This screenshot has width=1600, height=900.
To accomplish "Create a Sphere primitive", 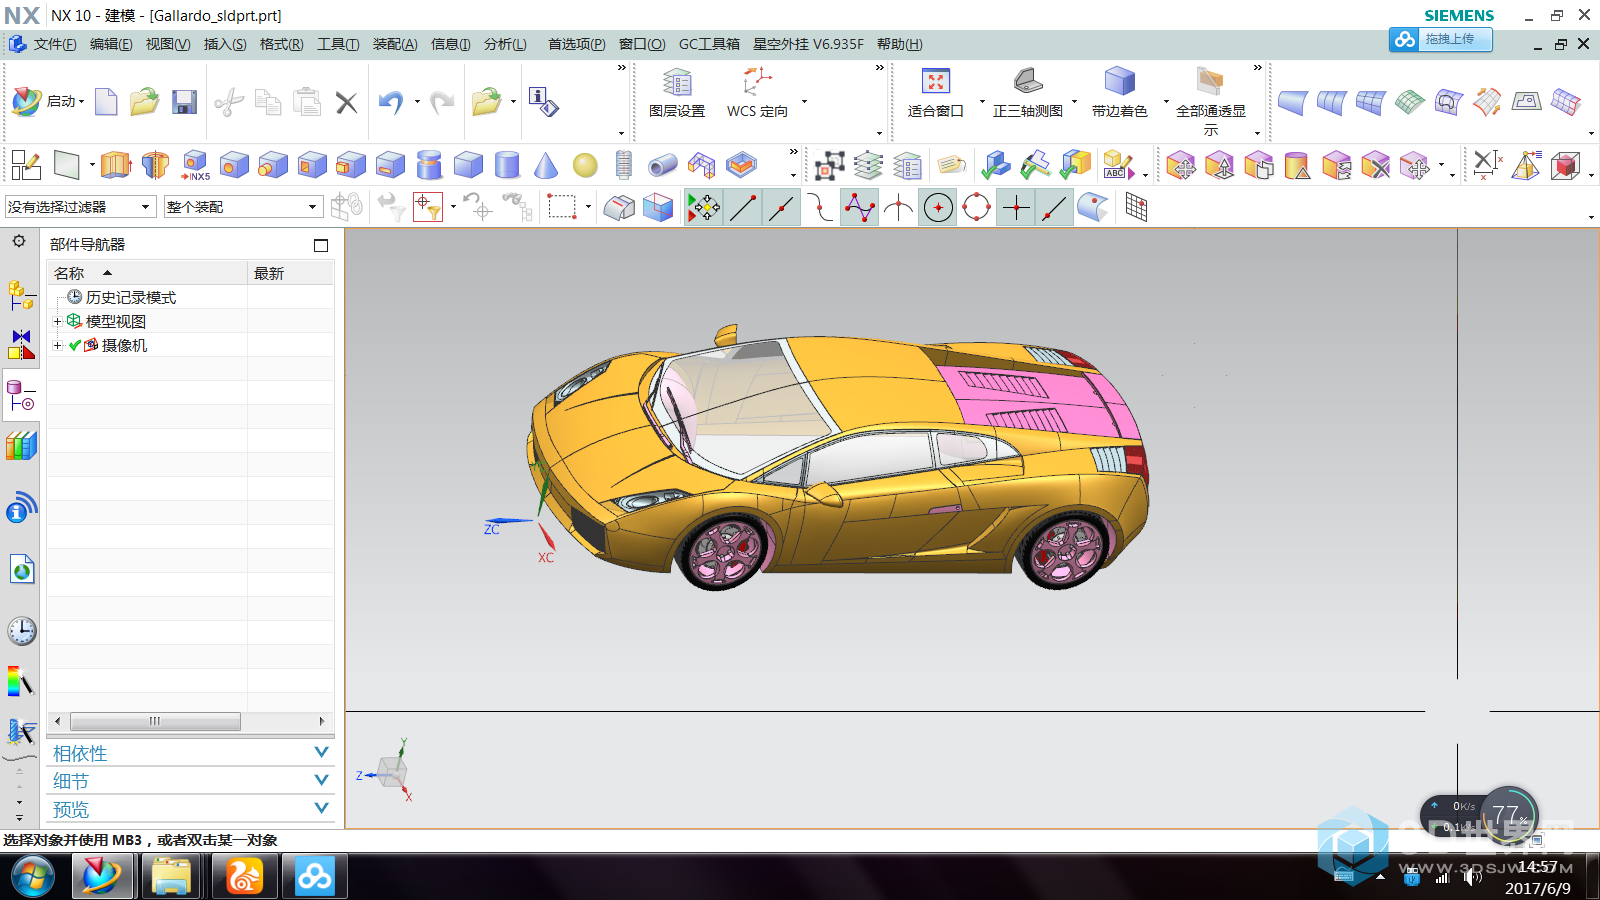I will [585, 165].
